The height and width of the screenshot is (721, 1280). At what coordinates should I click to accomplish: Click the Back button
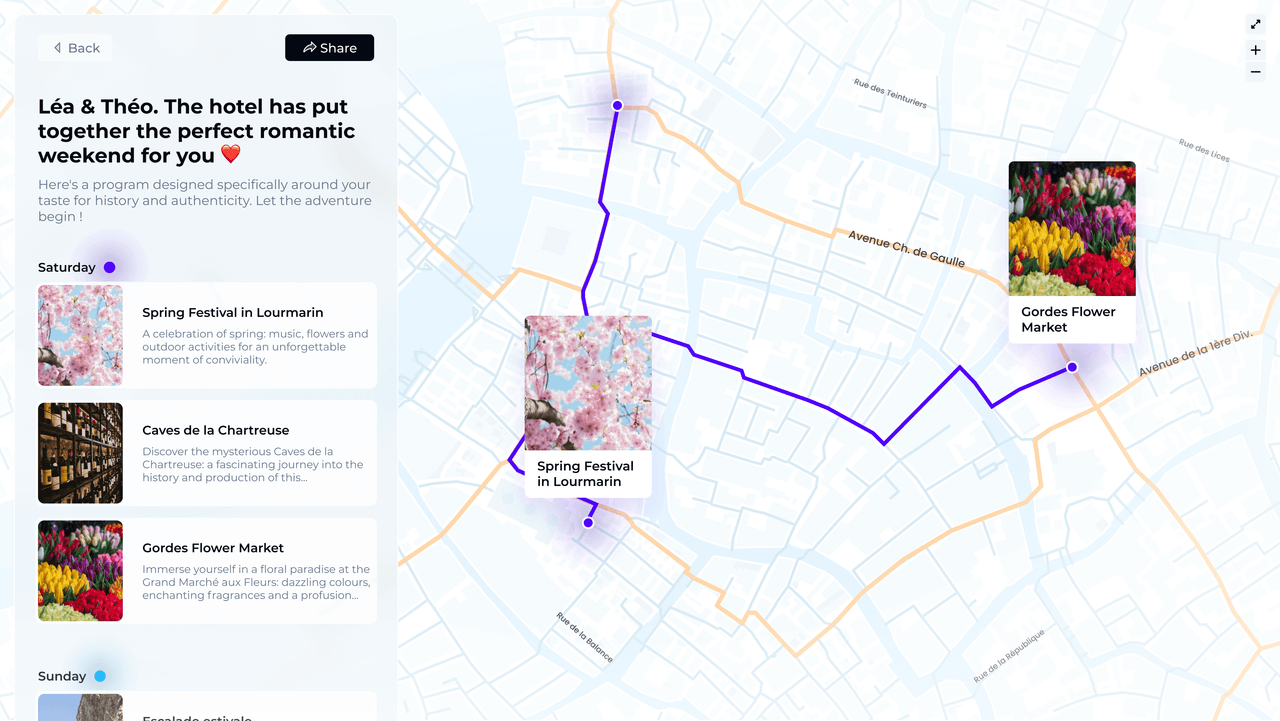76,48
